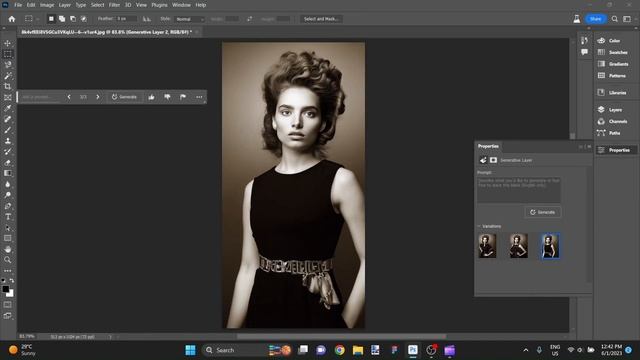Open more options in contextual task bar
640x360 pixels.
click(199, 97)
